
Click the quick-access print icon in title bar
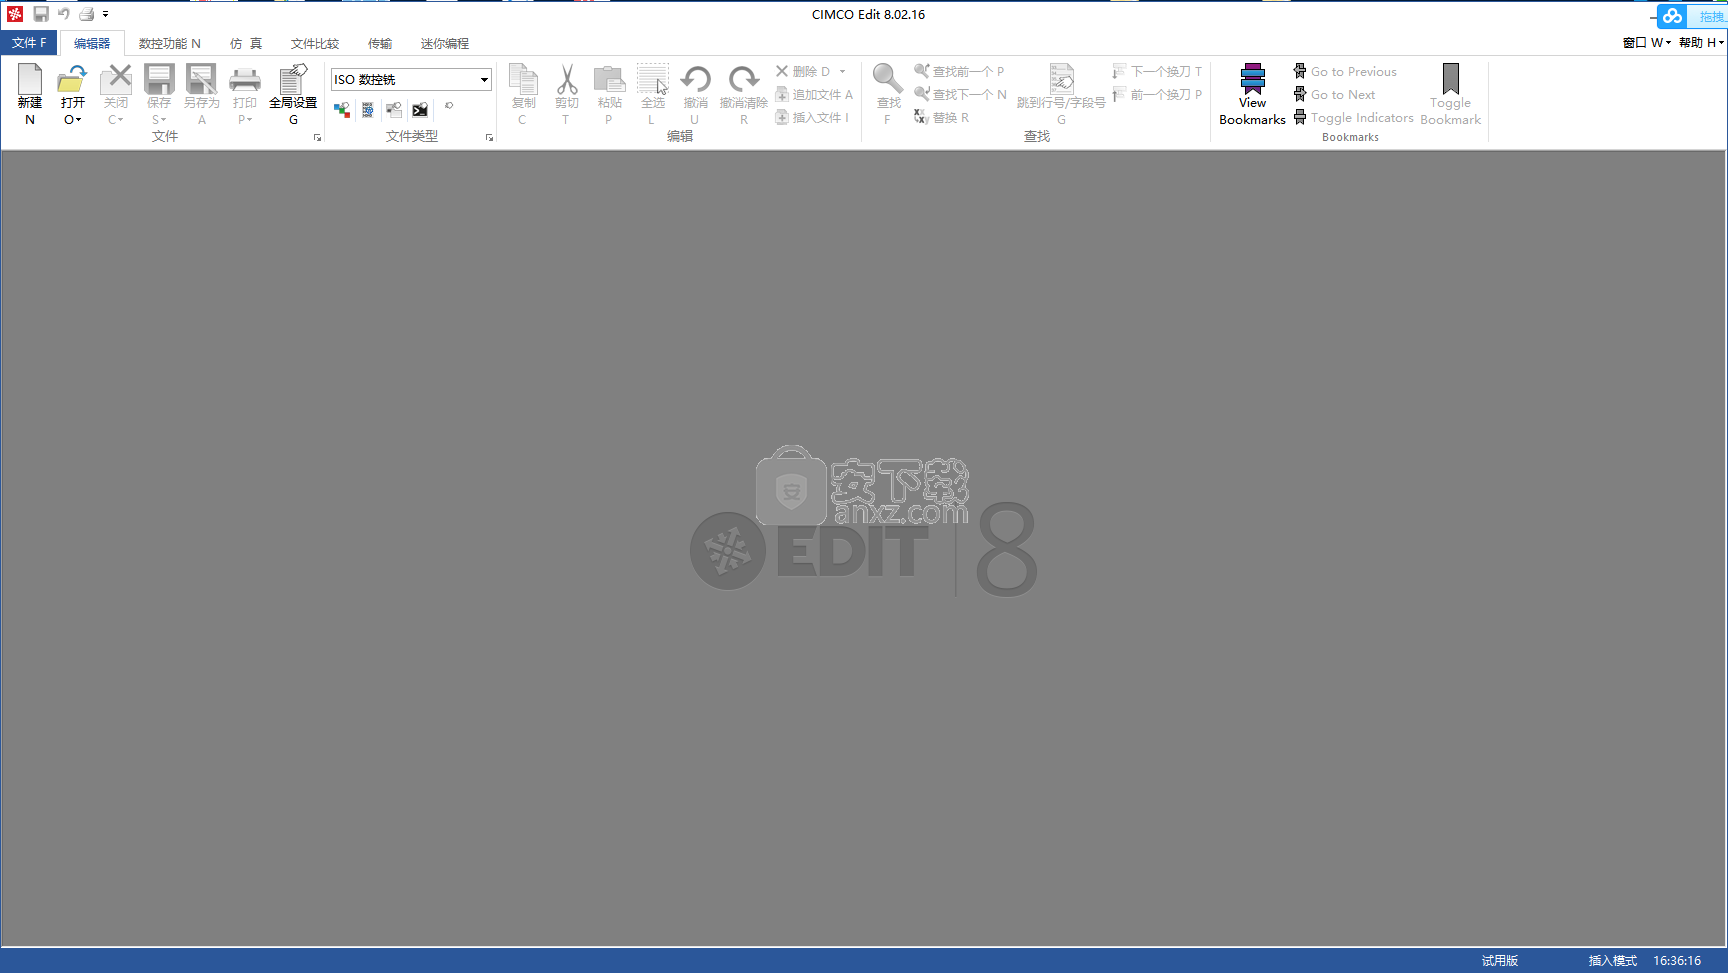pos(86,14)
